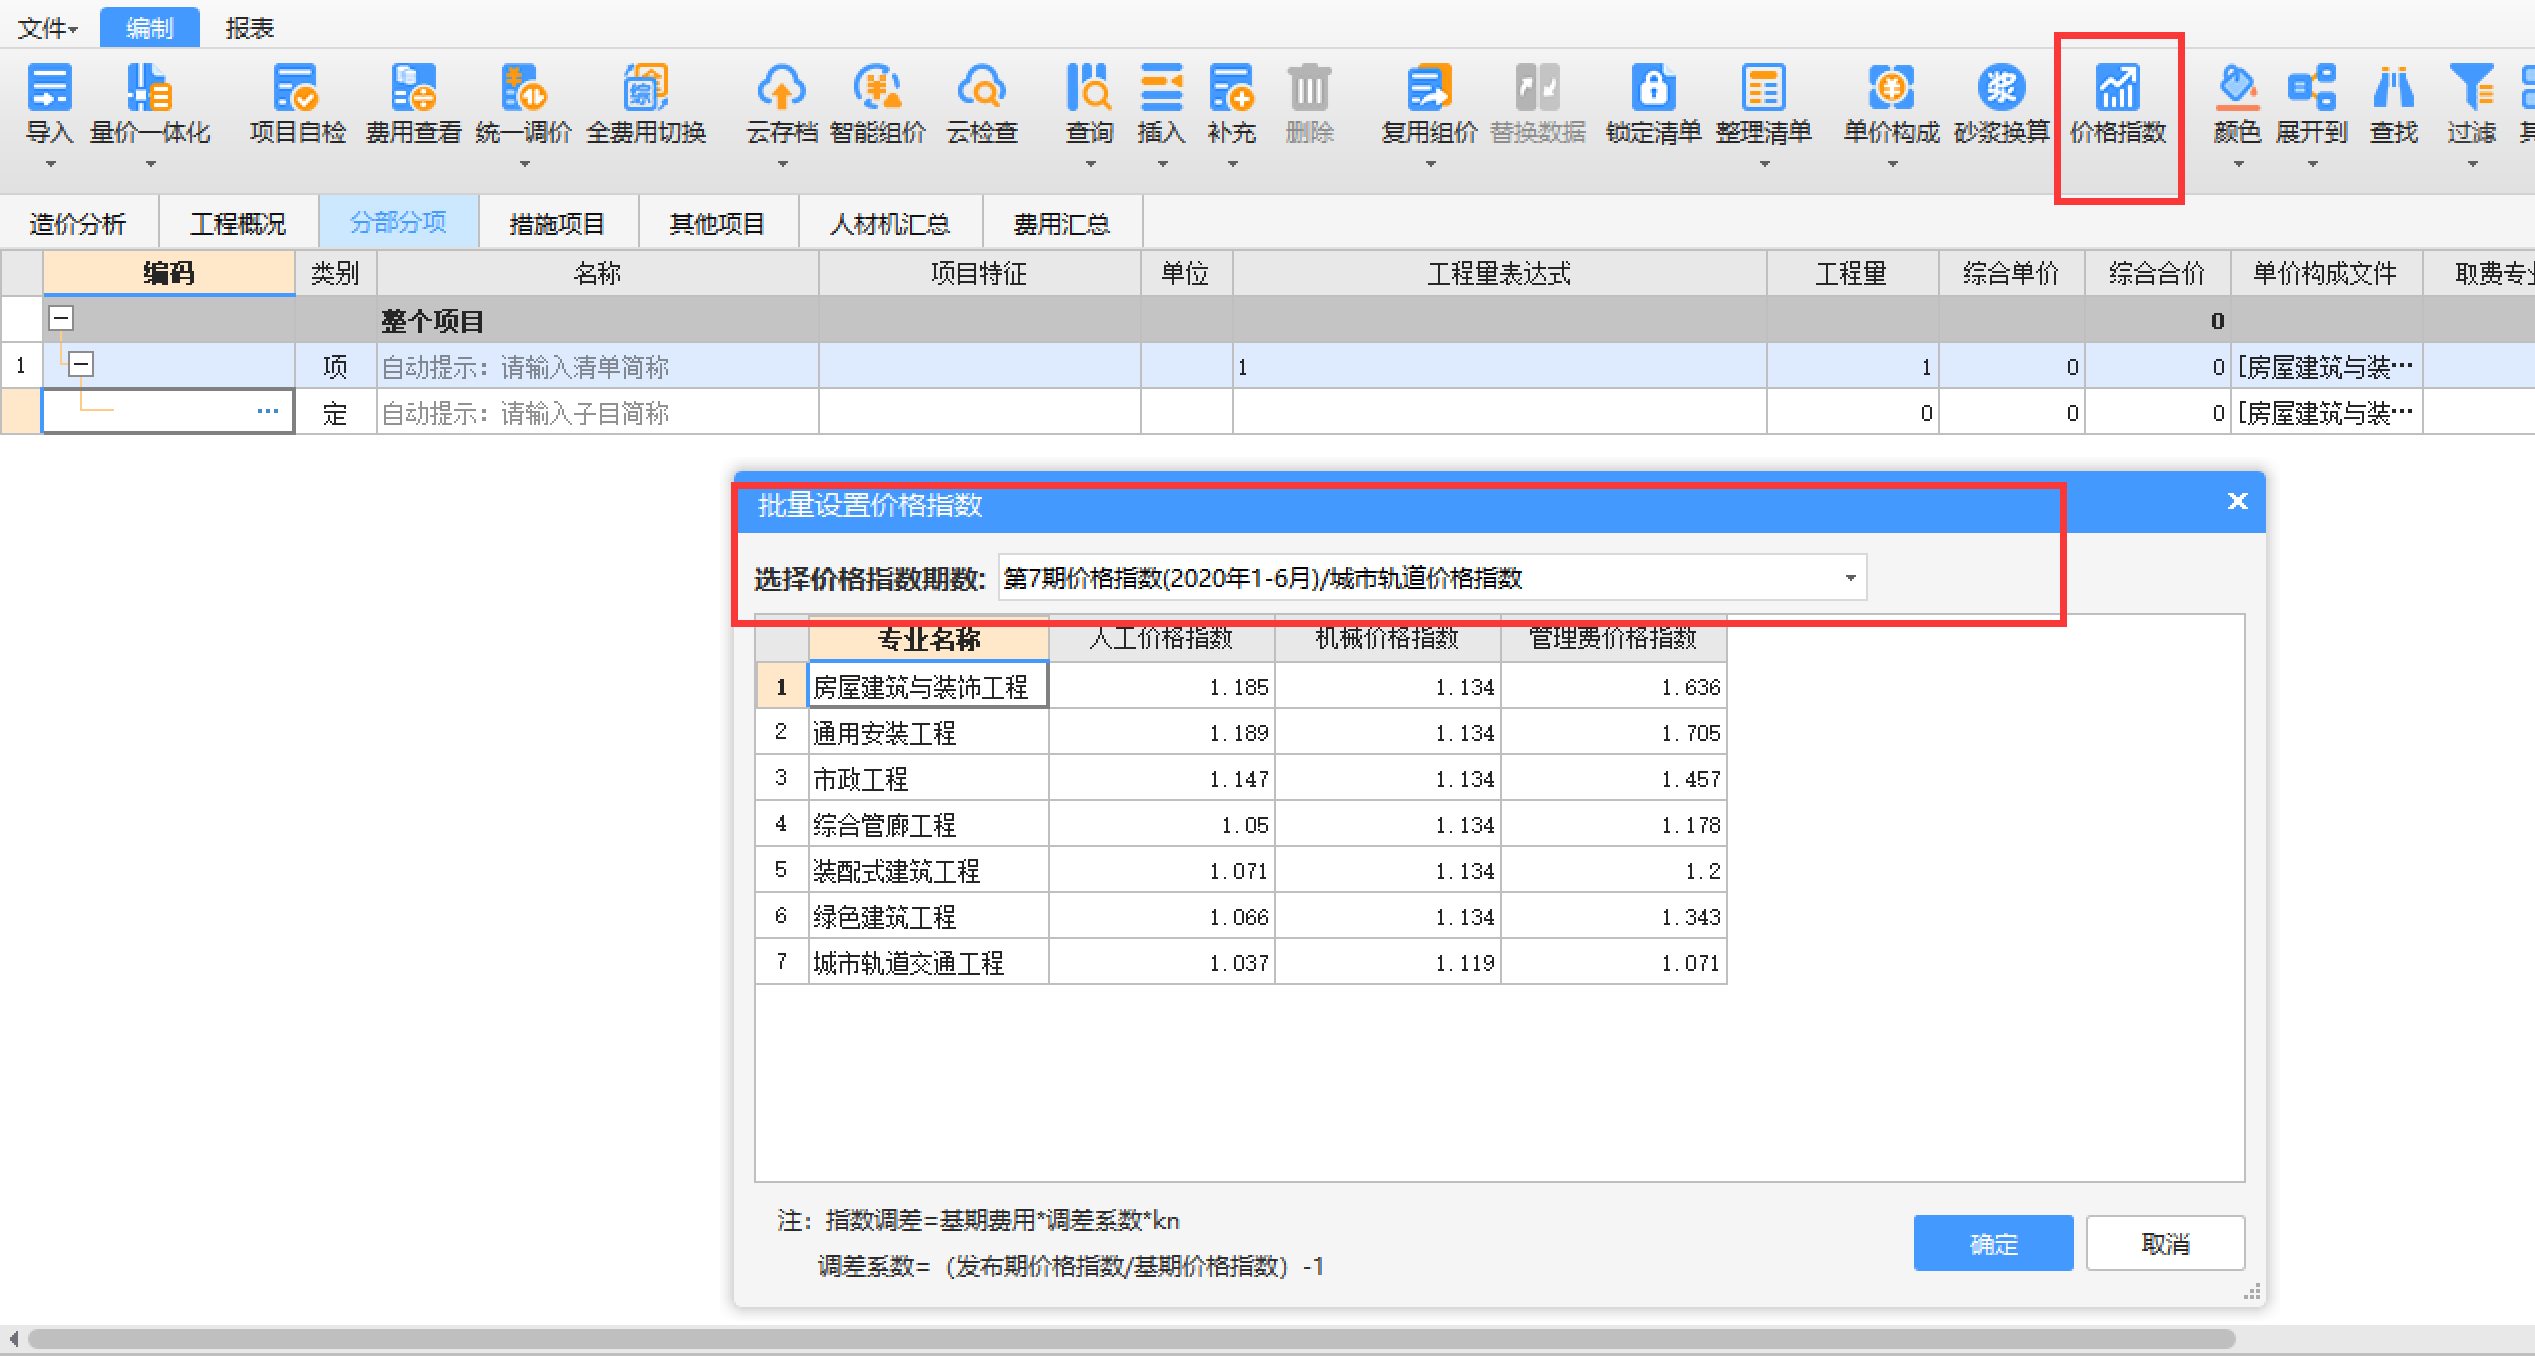Image resolution: width=2535 pixels, height=1356 pixels.
Task: Collapse row 1 项 tree node
Action: (x=81, y=365)
